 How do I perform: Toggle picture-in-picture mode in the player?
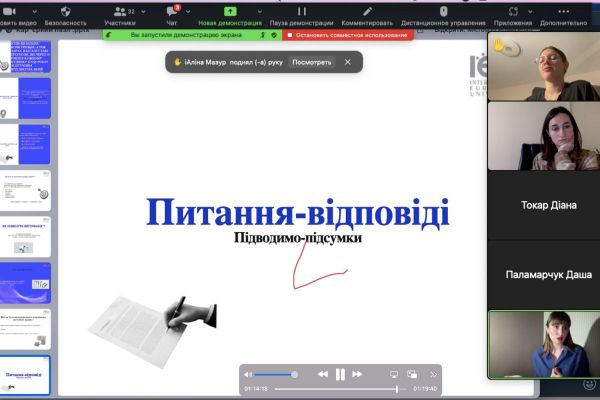(x=414, y=374)
